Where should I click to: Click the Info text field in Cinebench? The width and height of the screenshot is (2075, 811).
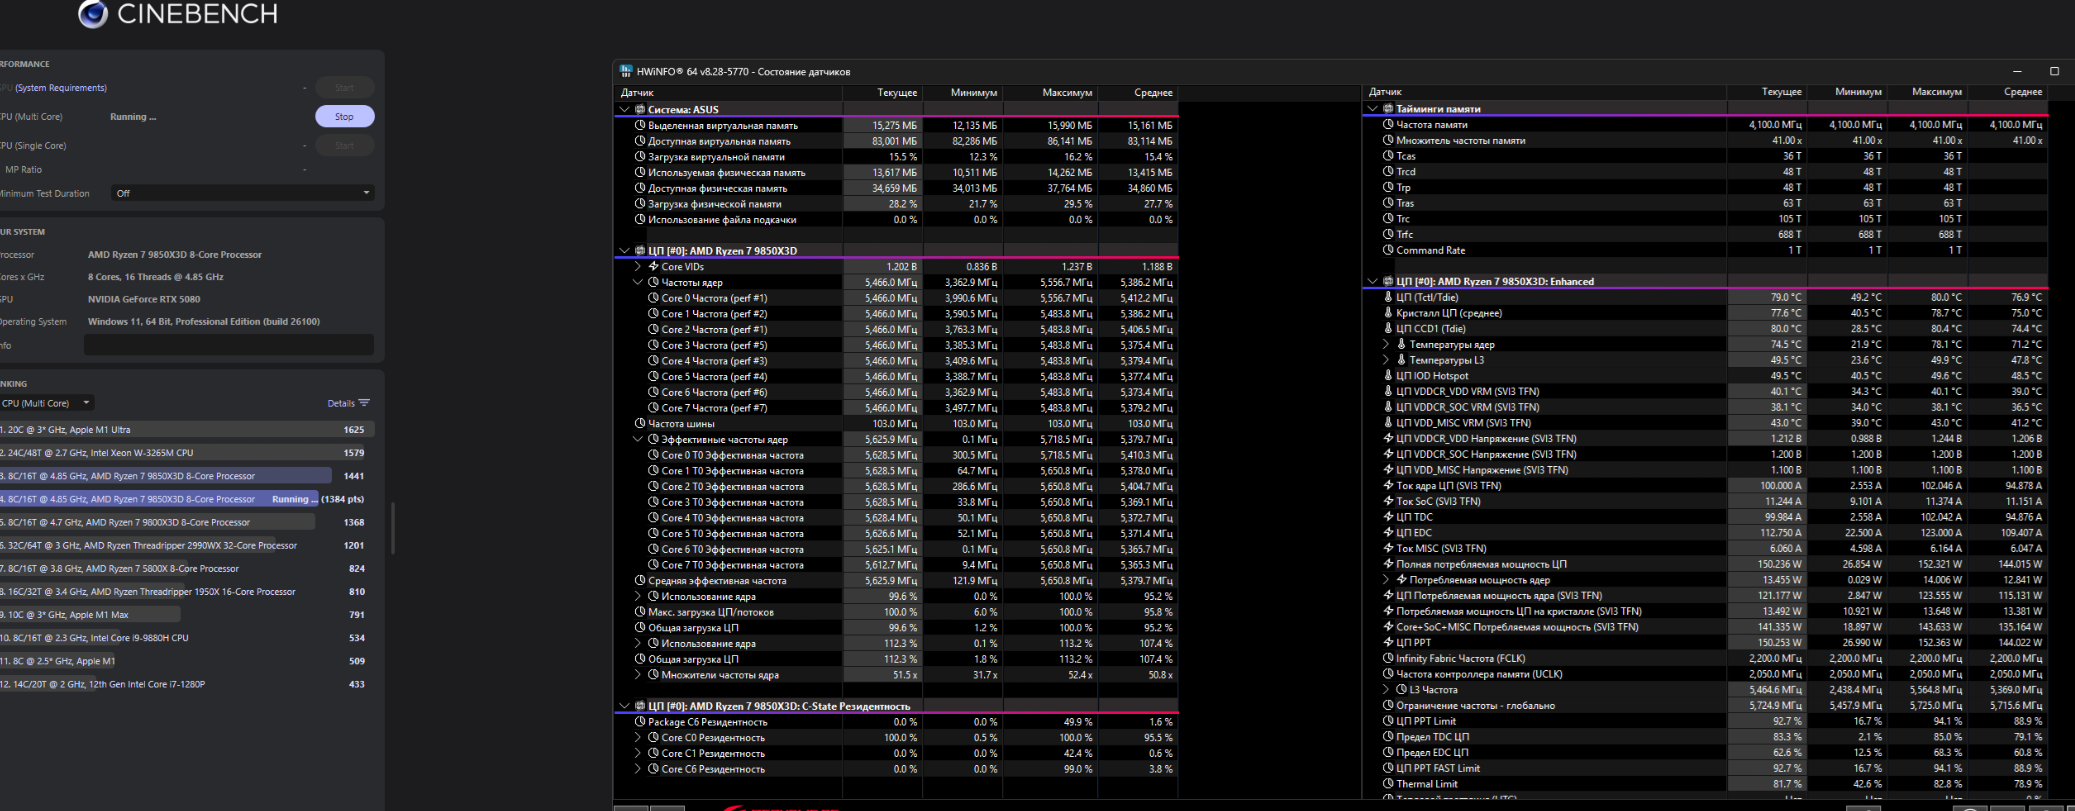pyautogui.click(x=229, y=345)
